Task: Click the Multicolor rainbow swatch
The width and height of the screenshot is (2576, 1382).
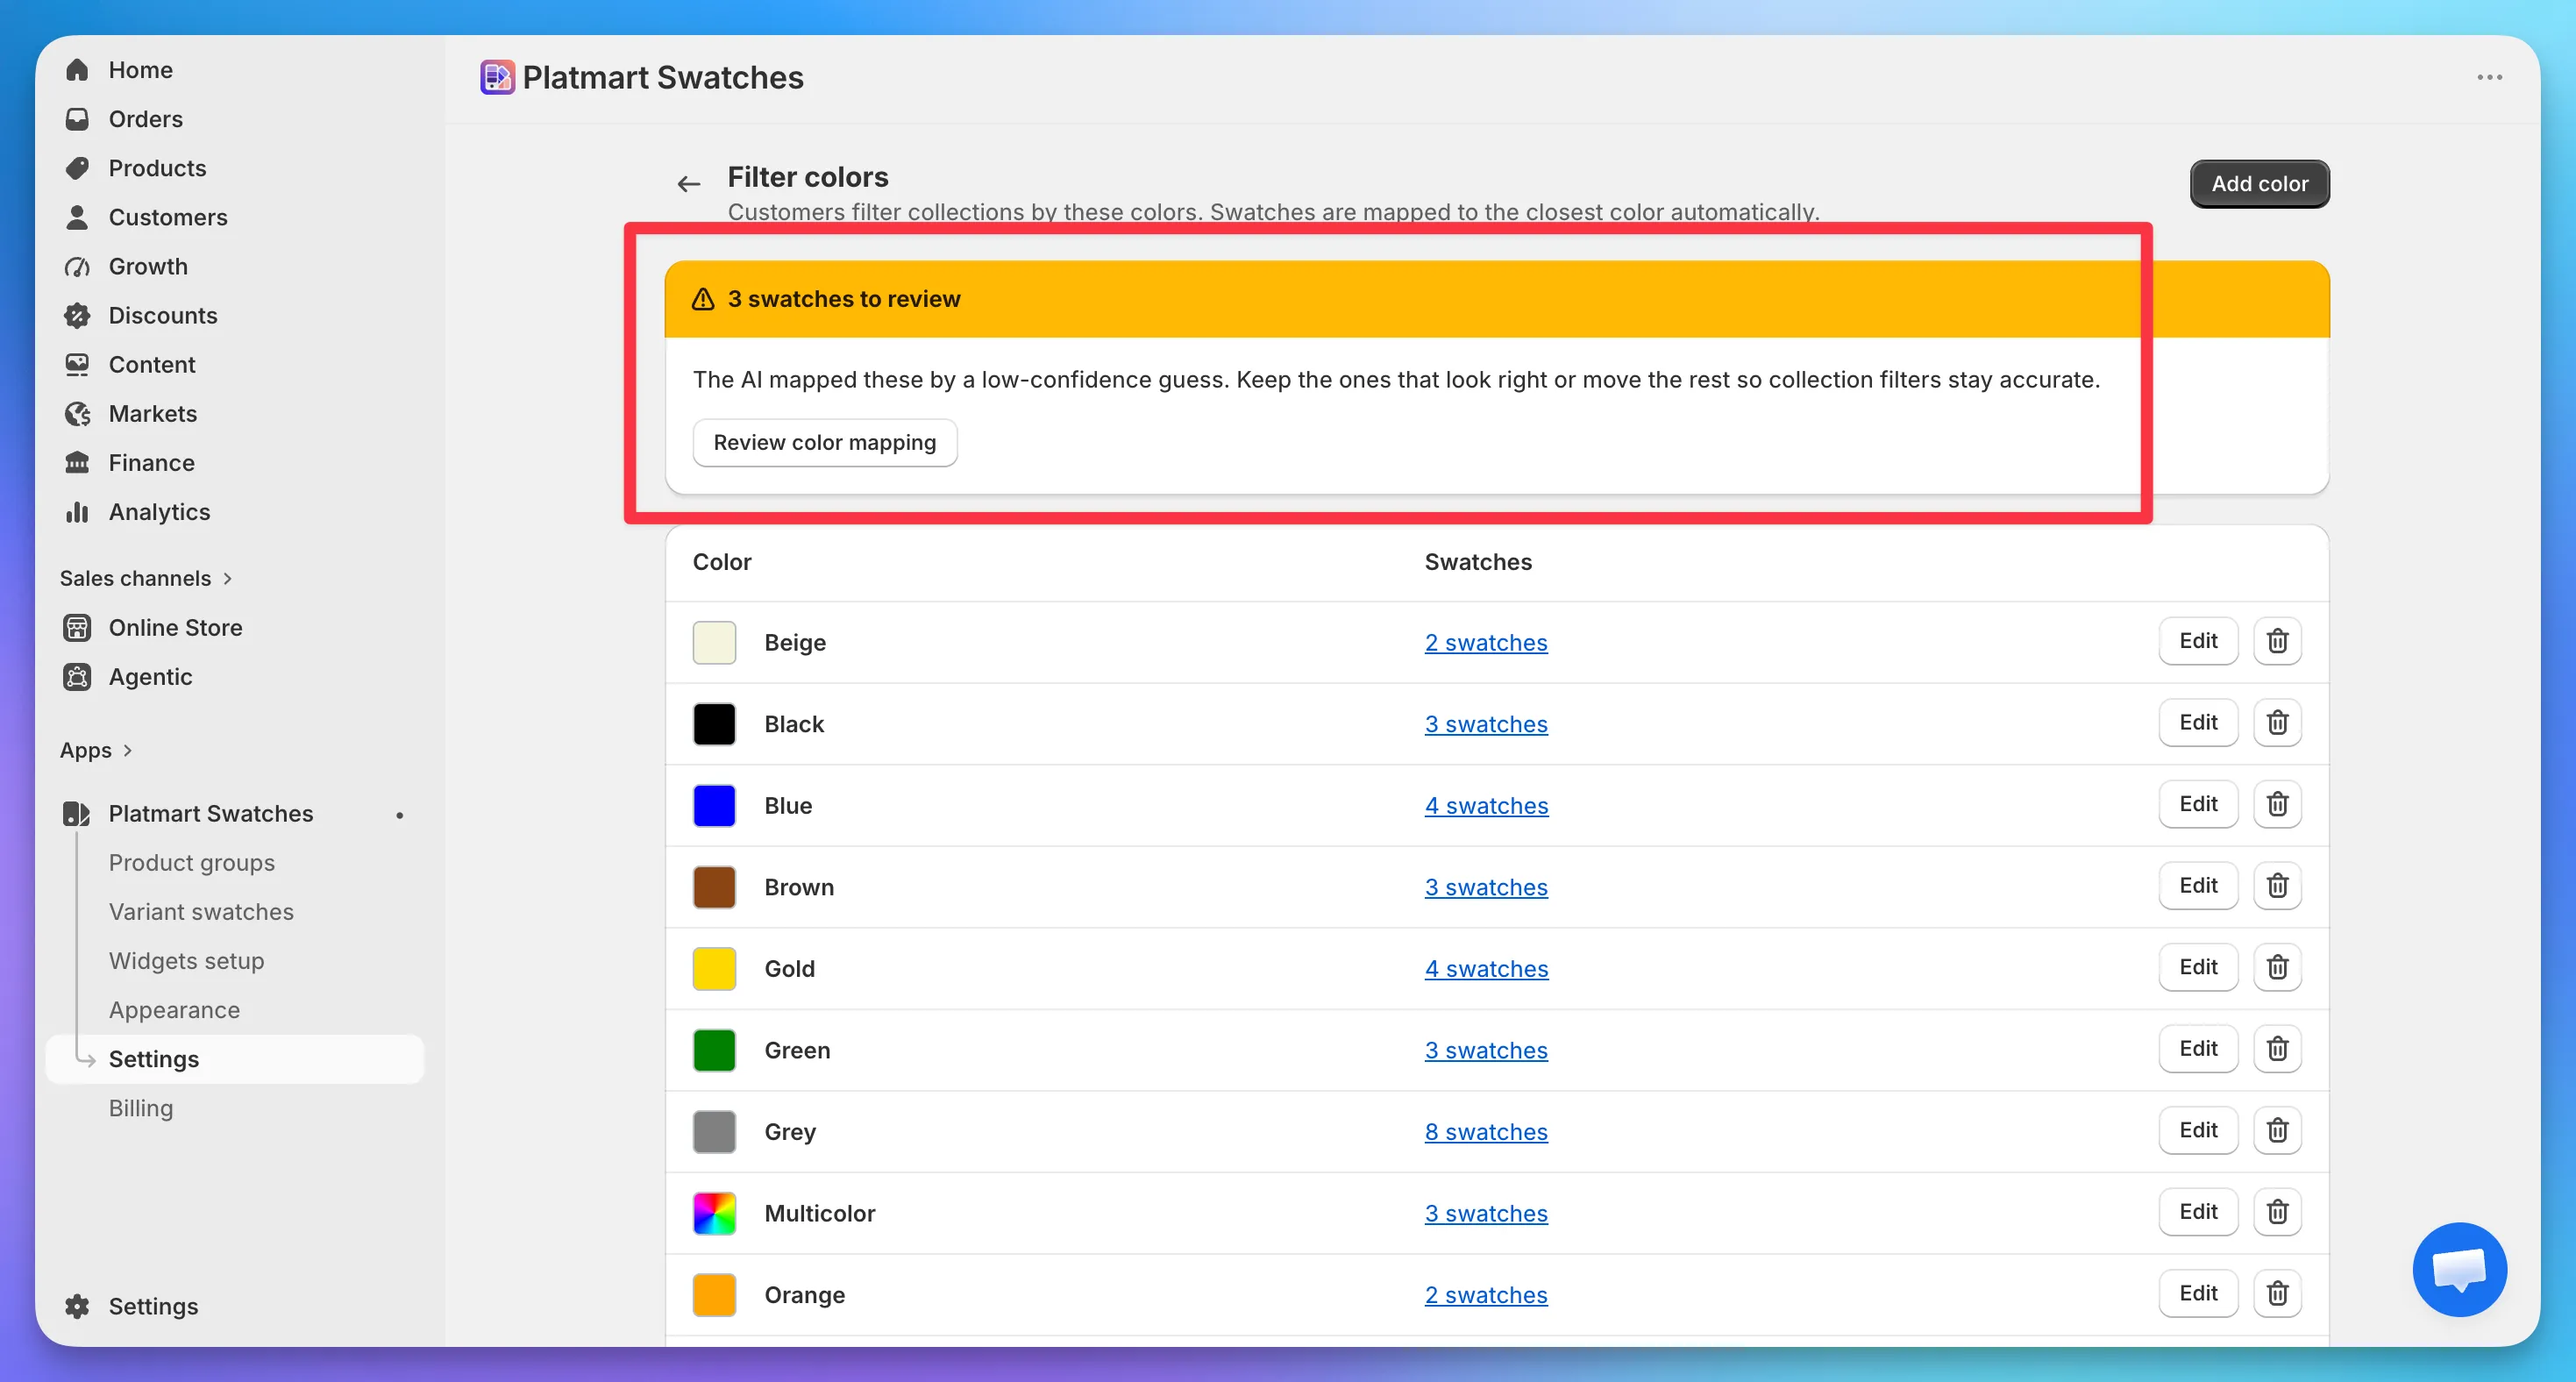Action: click(714, 1213)
